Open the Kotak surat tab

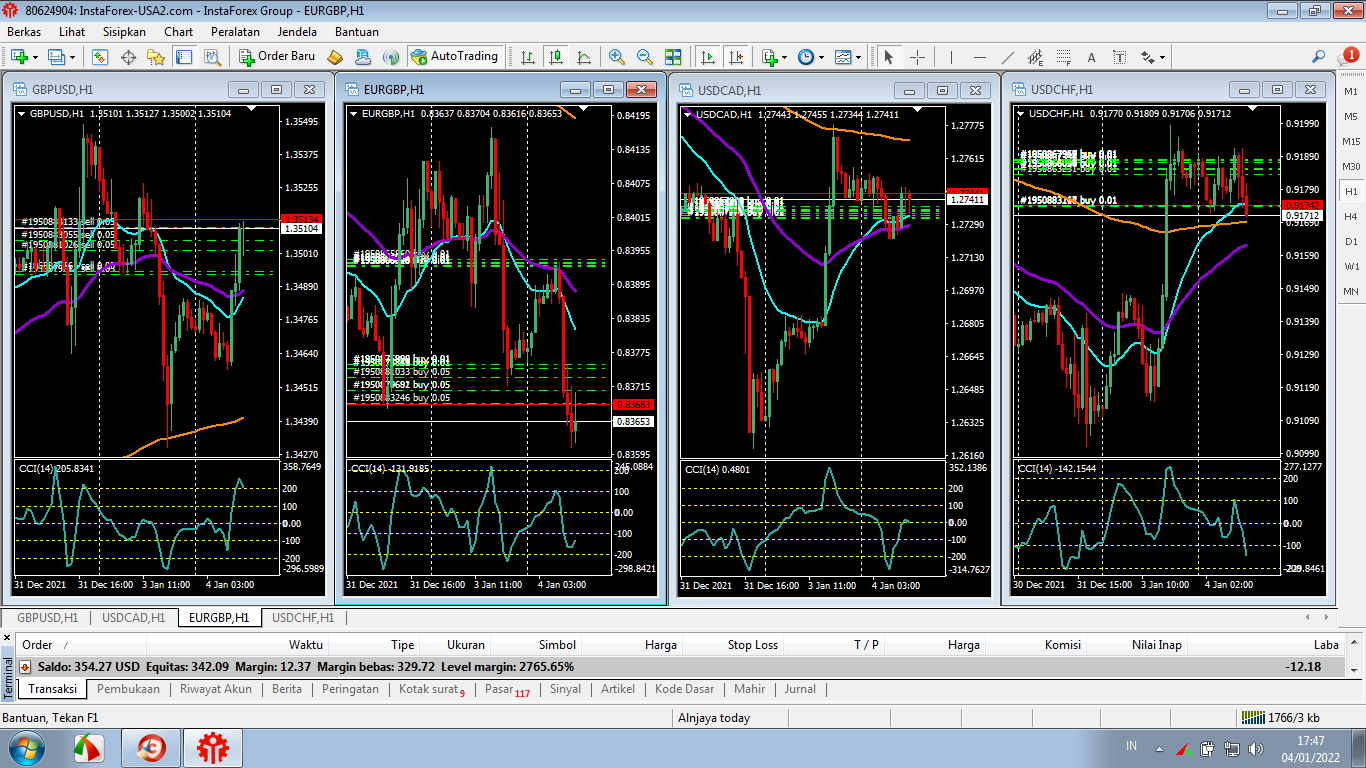pos(432,689)
